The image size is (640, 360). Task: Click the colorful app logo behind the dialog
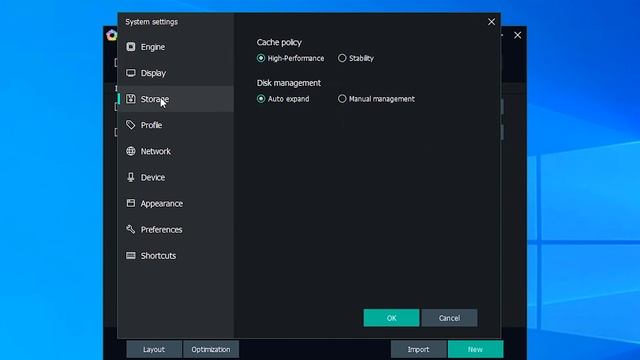point(111,35)
